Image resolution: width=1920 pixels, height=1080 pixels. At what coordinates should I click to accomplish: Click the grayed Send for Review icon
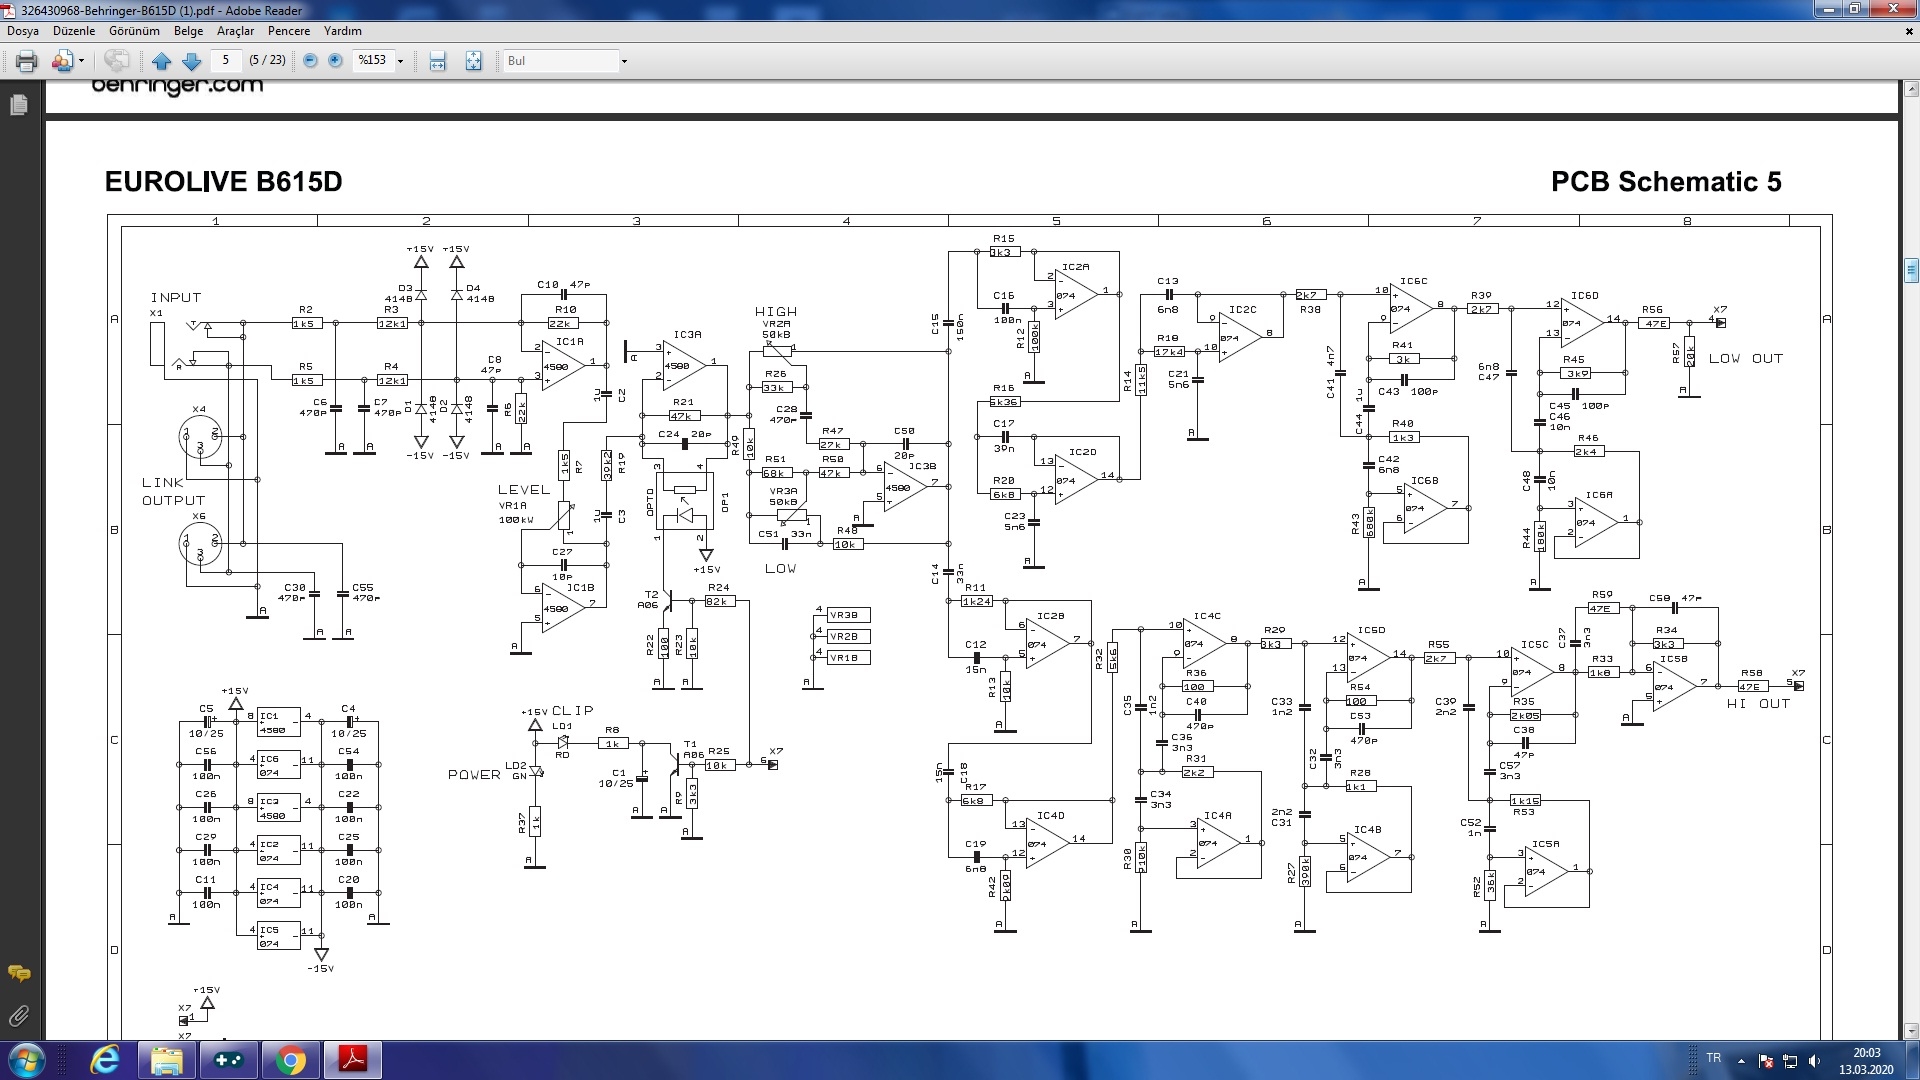[117, 61]
